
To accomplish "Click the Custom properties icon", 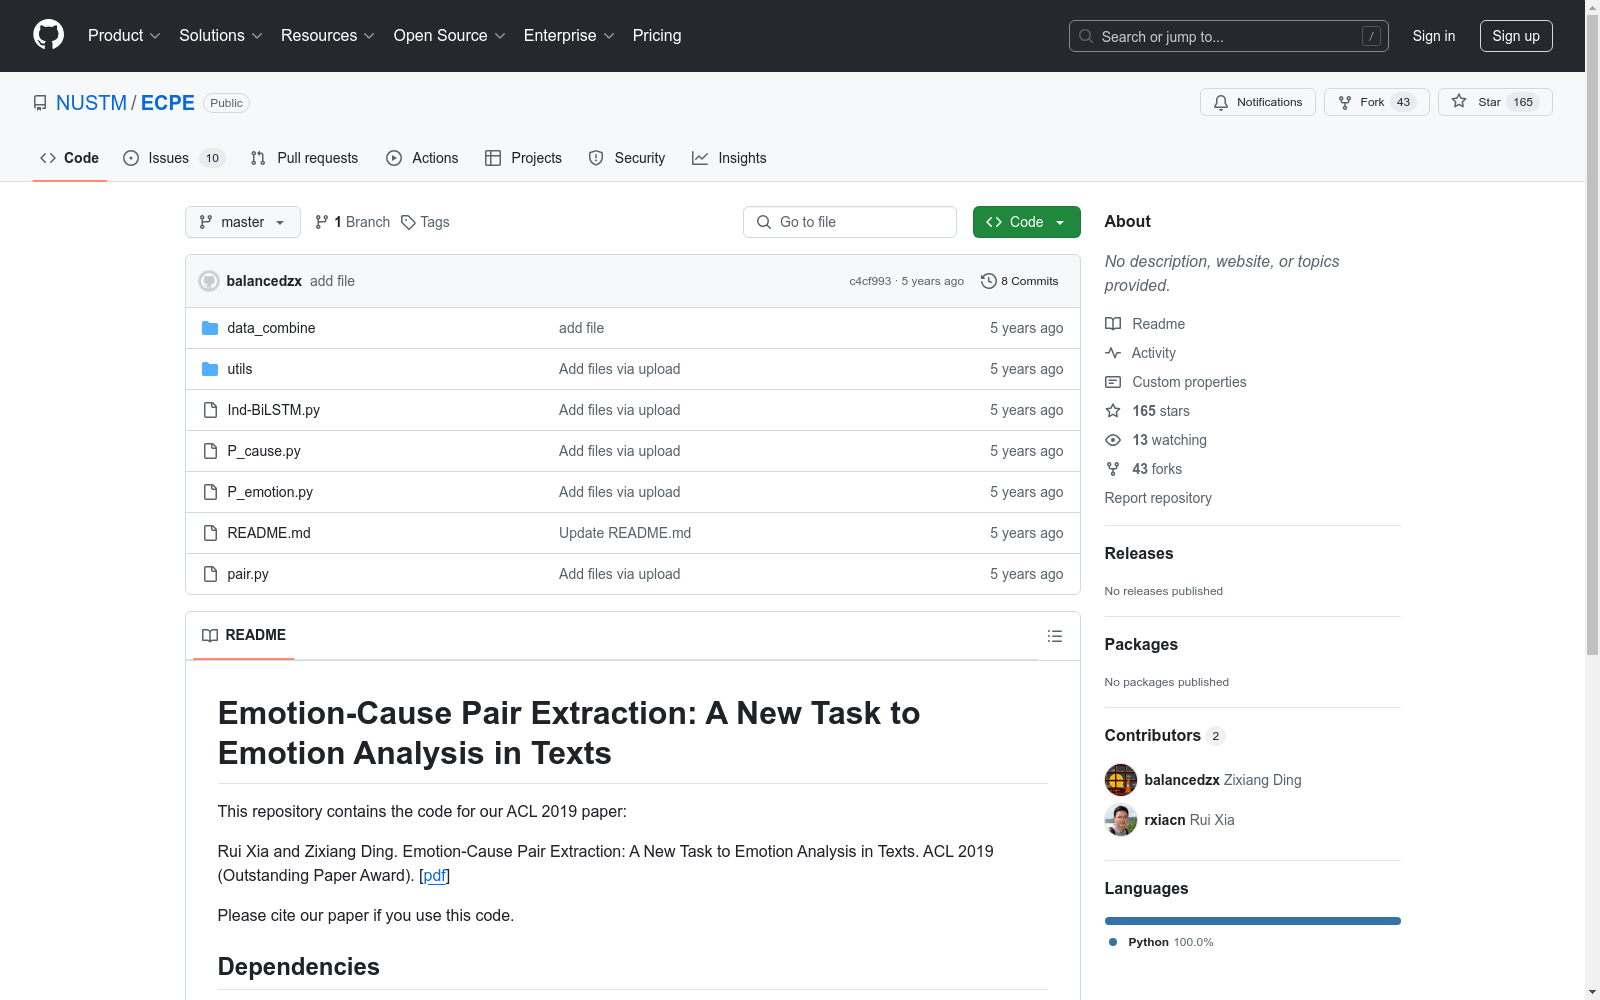I will (x=1113, y=382).
